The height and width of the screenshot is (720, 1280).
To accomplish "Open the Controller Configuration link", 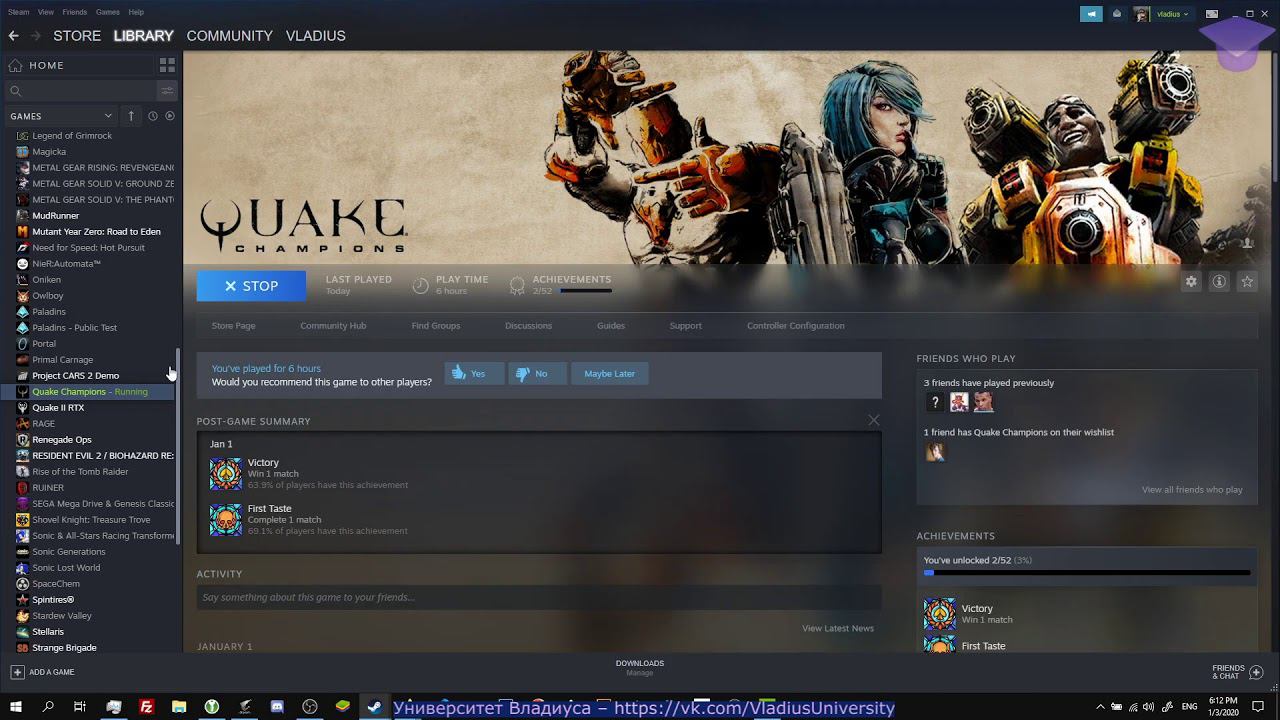I will click(x=796, y=326).
